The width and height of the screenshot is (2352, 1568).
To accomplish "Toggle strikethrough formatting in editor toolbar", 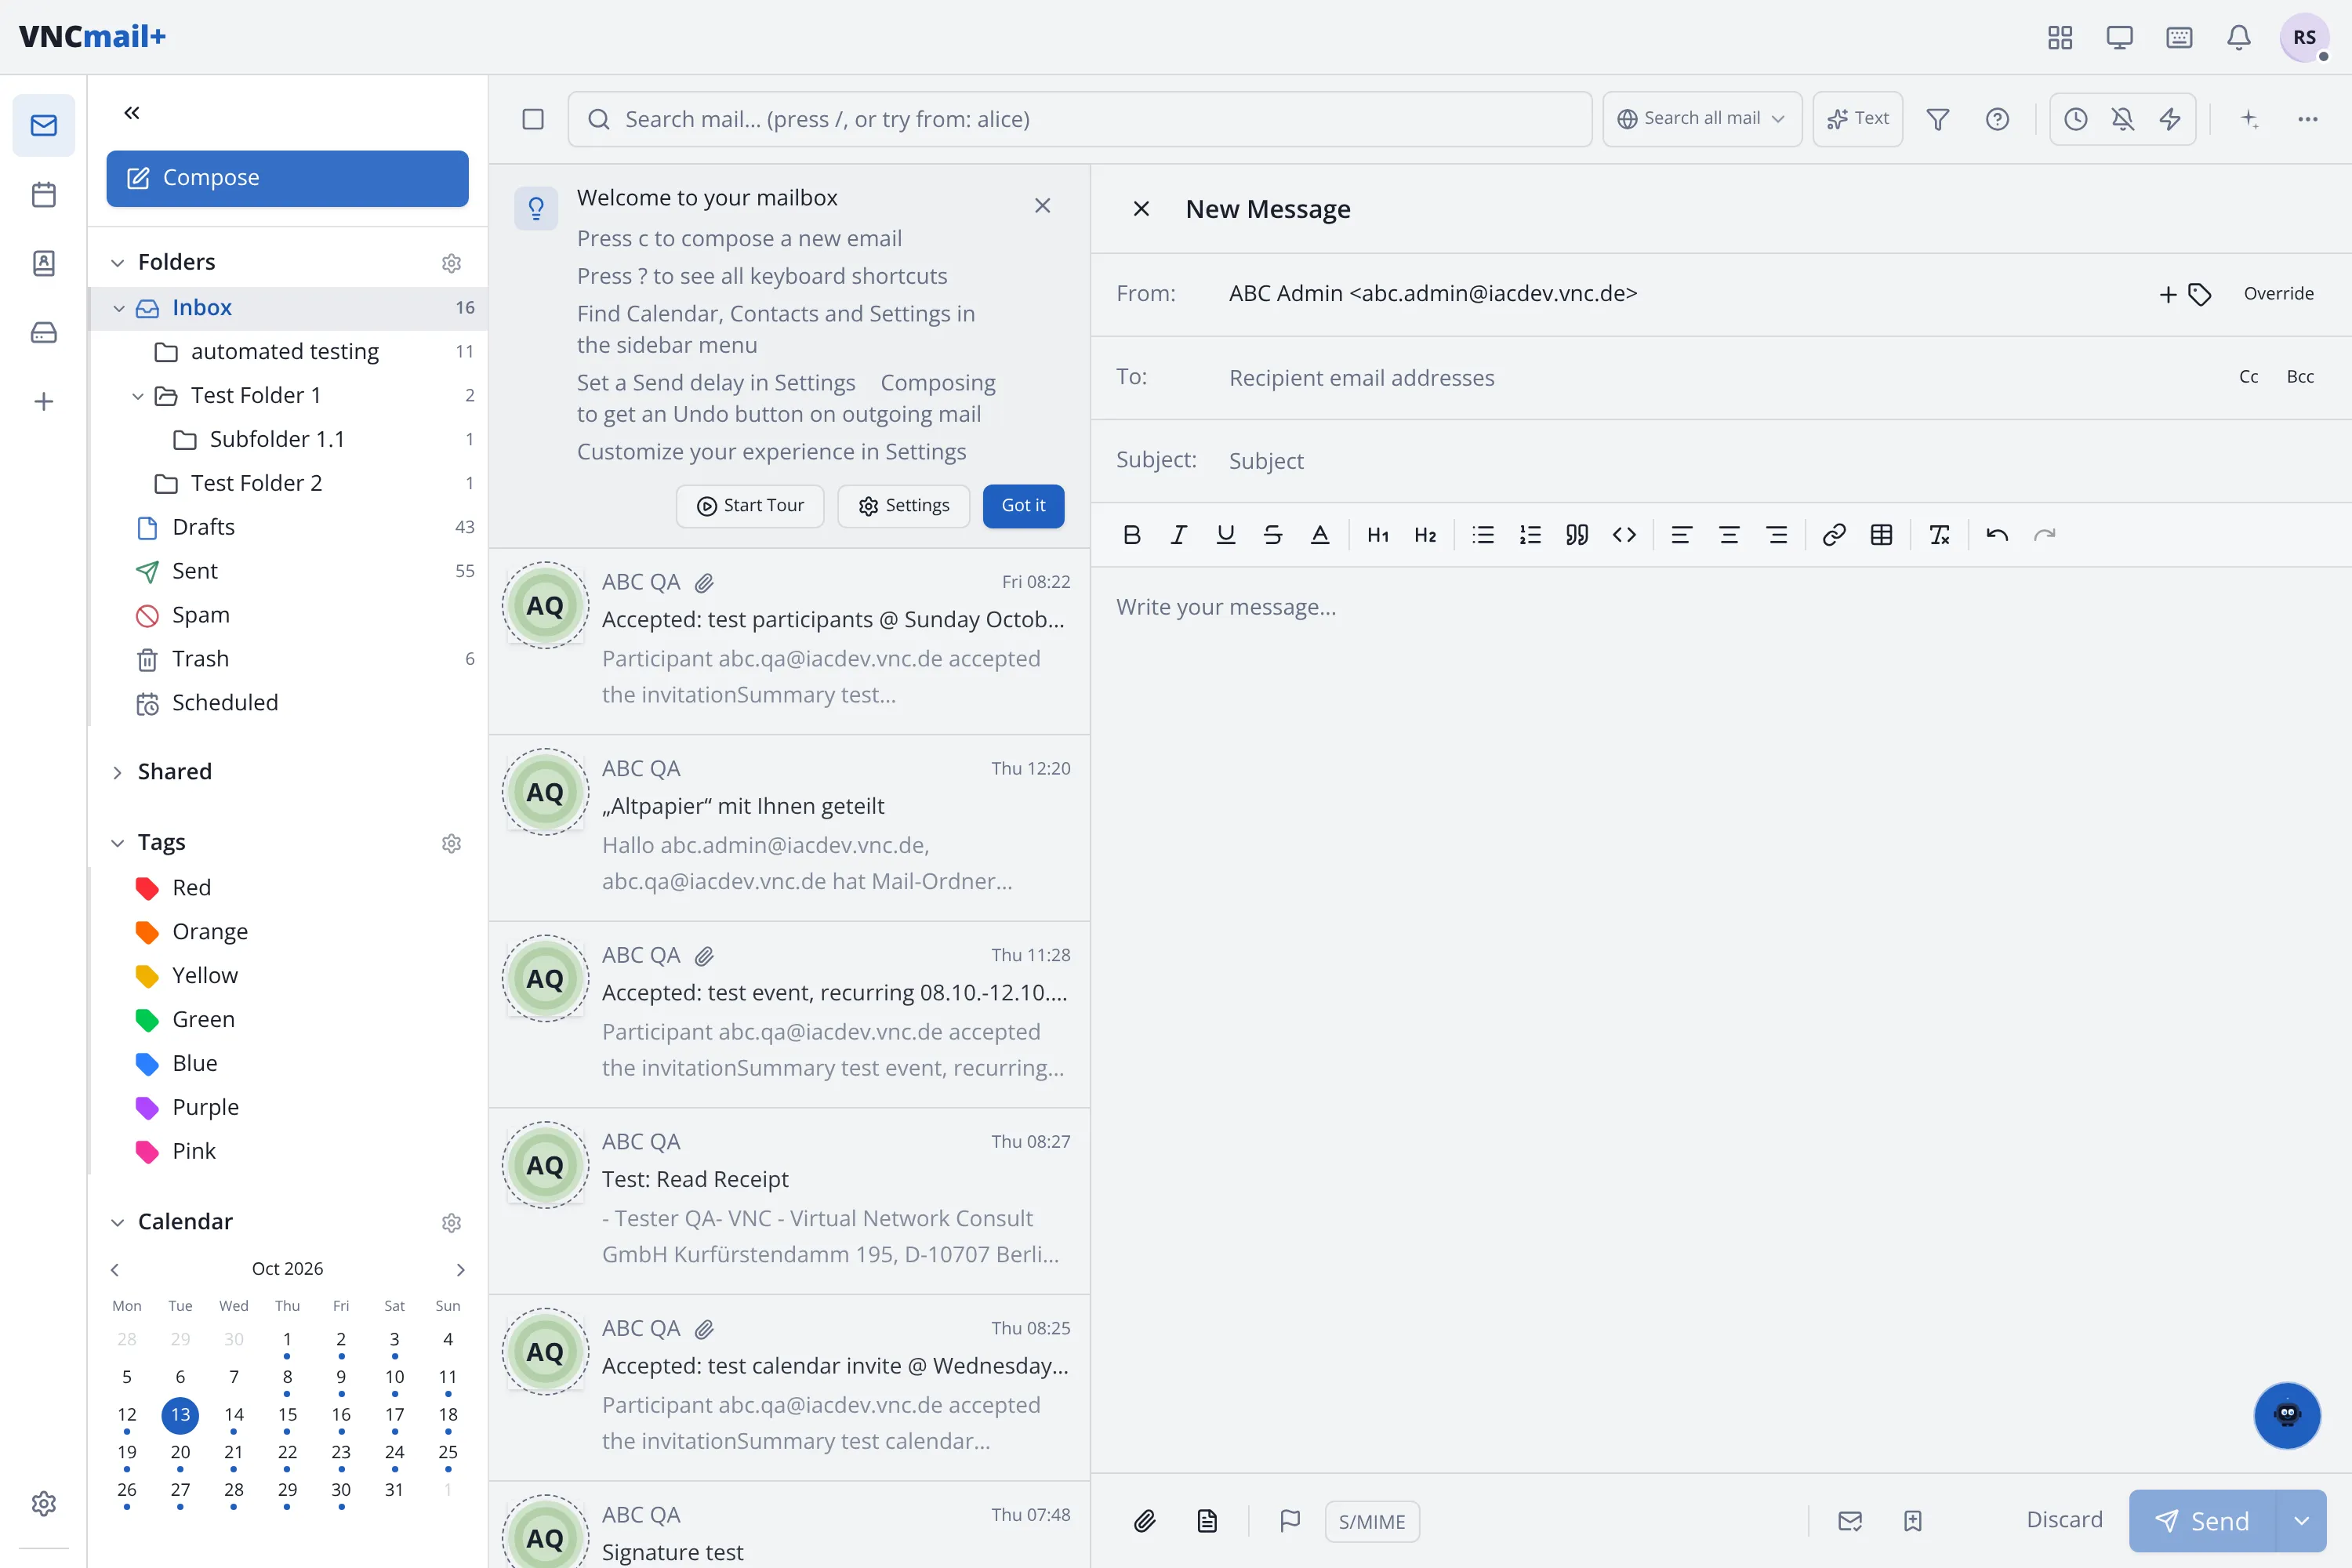I will coord(1272,535).
